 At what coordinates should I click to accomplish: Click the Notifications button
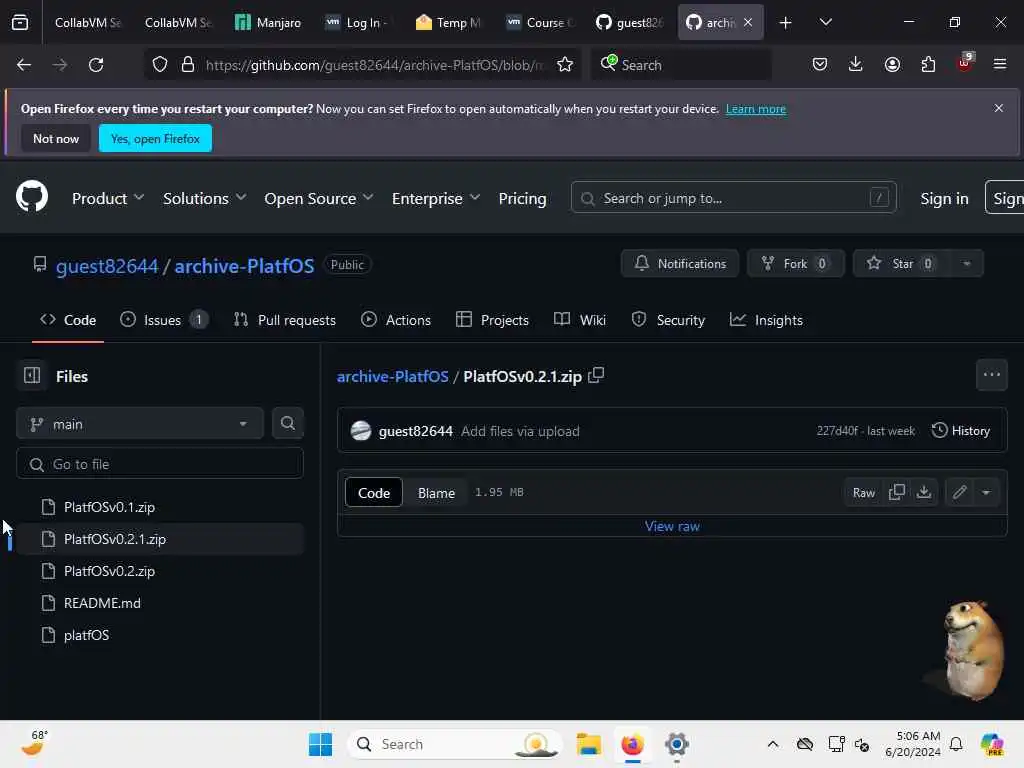[679, 264]
